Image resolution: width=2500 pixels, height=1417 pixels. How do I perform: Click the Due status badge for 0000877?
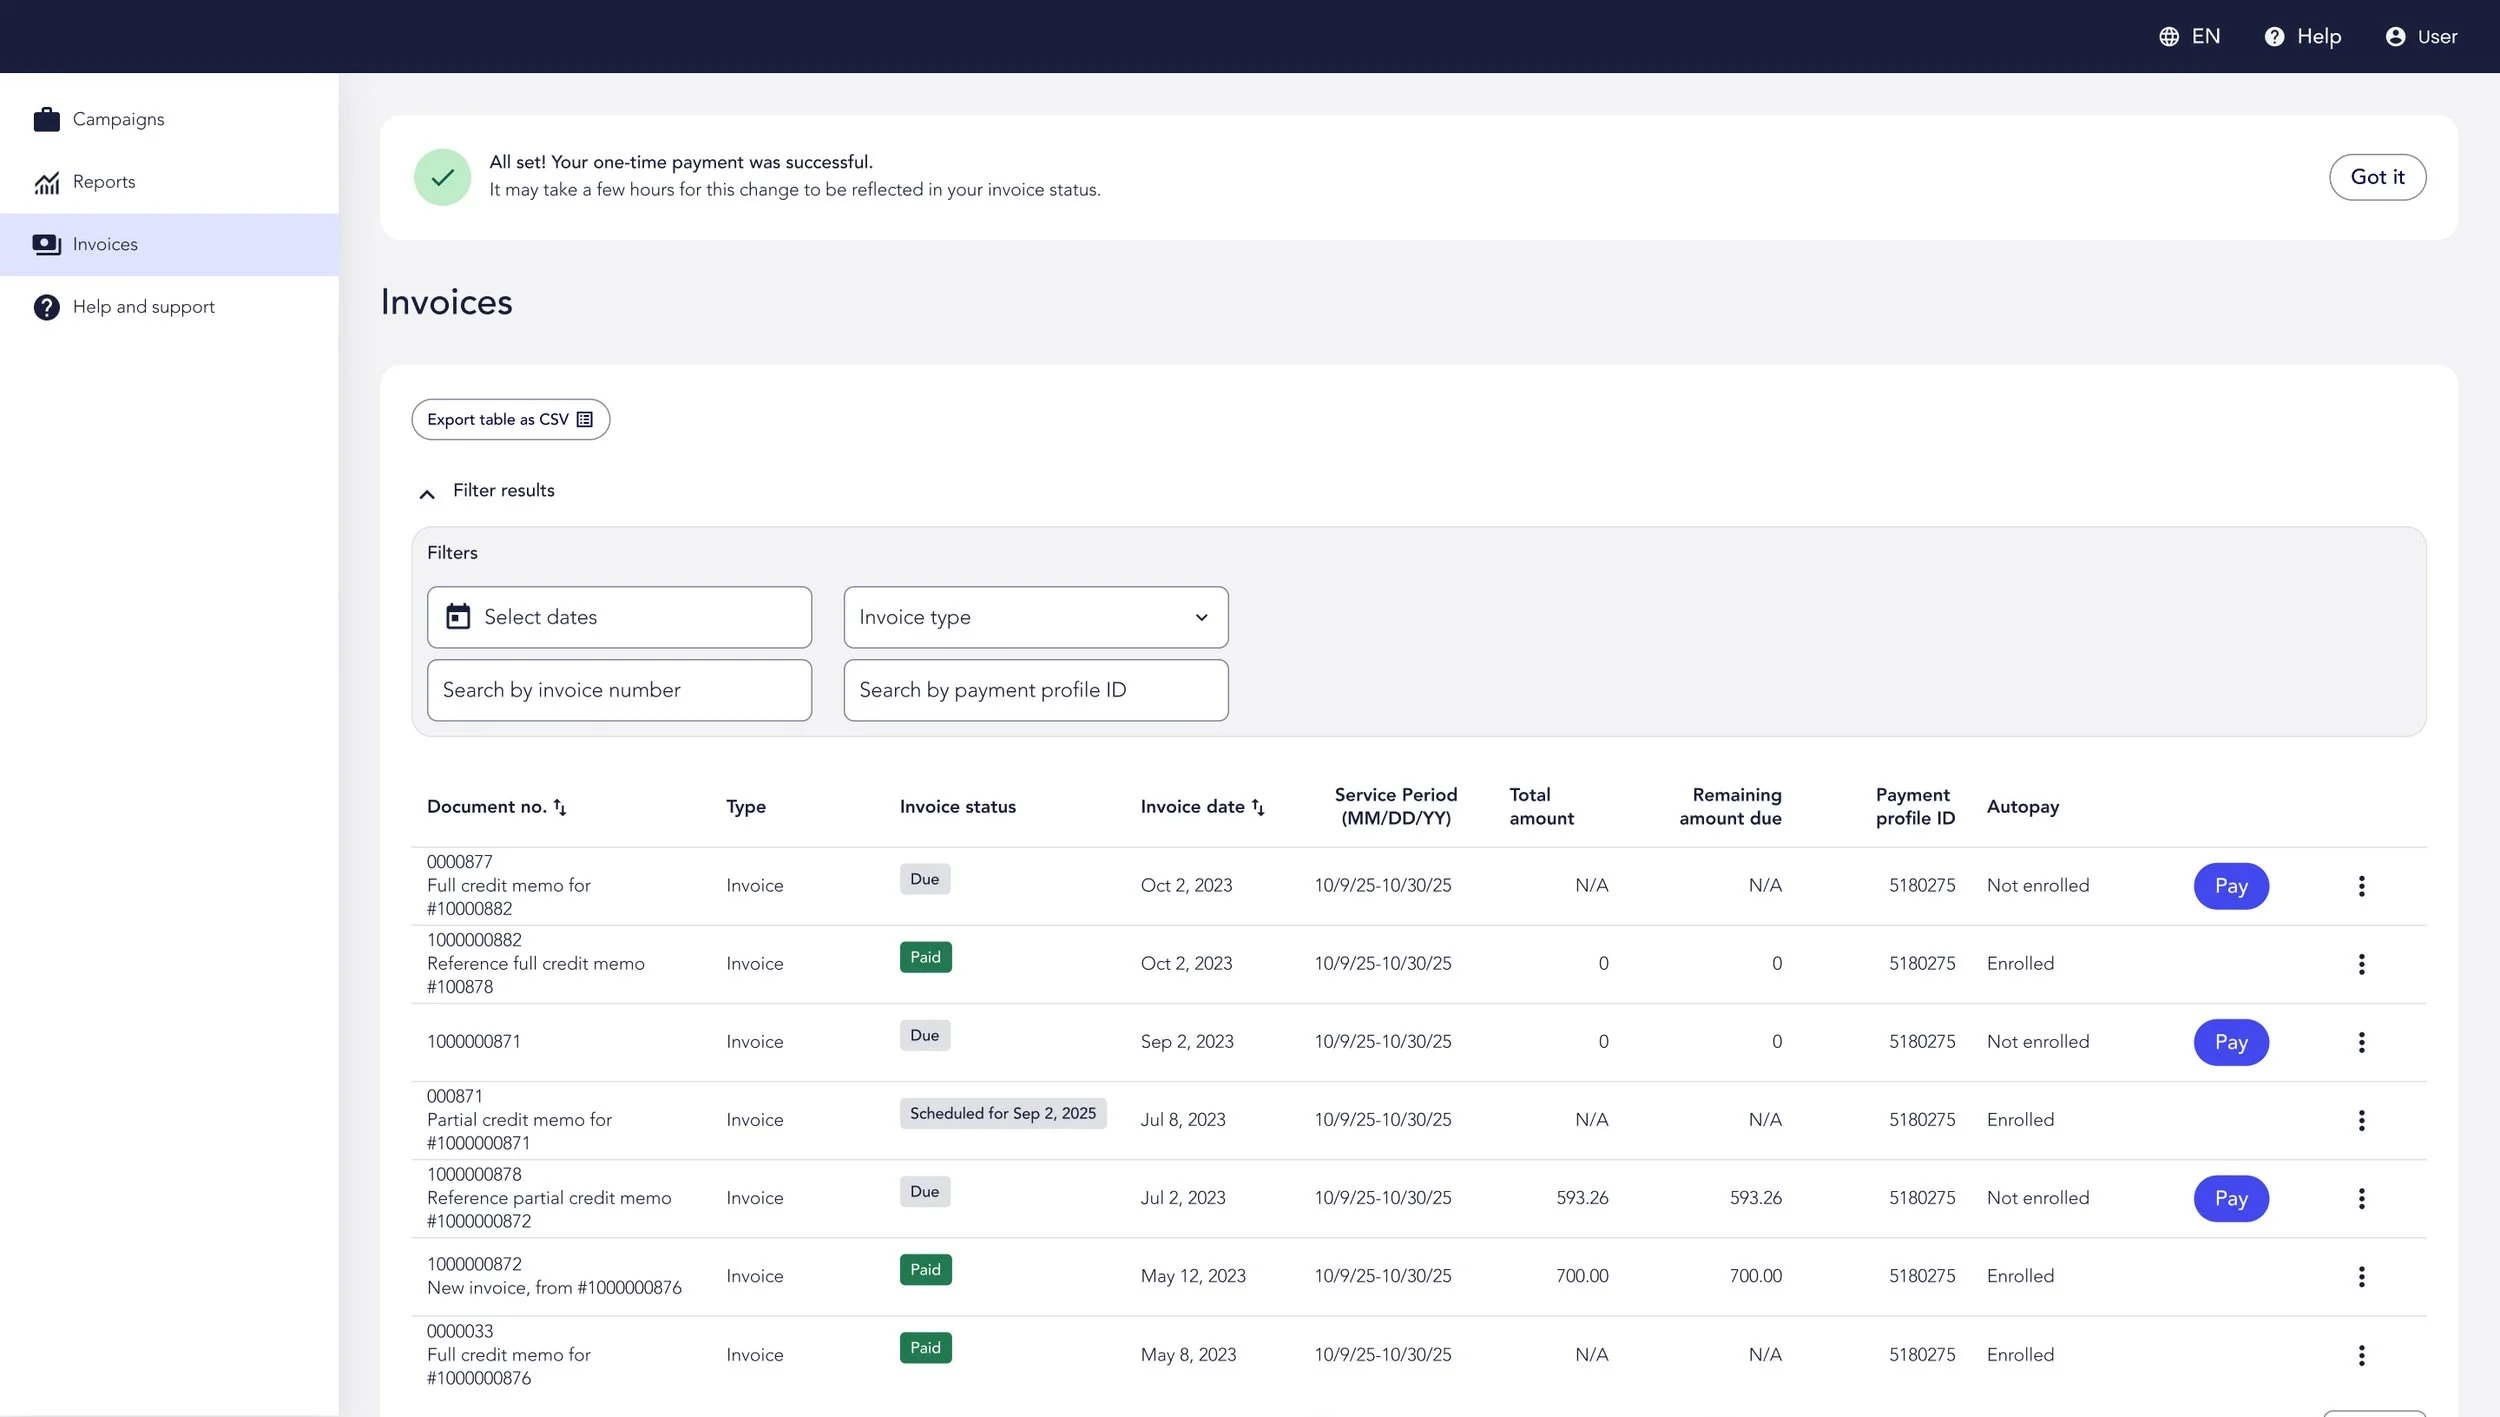click(924, 879)
